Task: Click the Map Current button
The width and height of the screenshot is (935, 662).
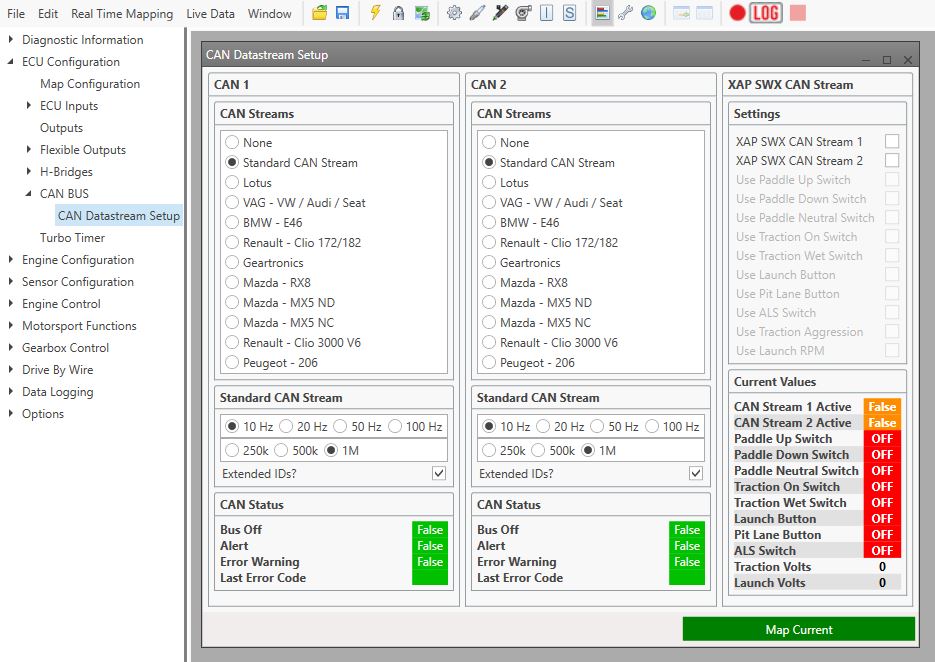Action: [x=798, y=629]
